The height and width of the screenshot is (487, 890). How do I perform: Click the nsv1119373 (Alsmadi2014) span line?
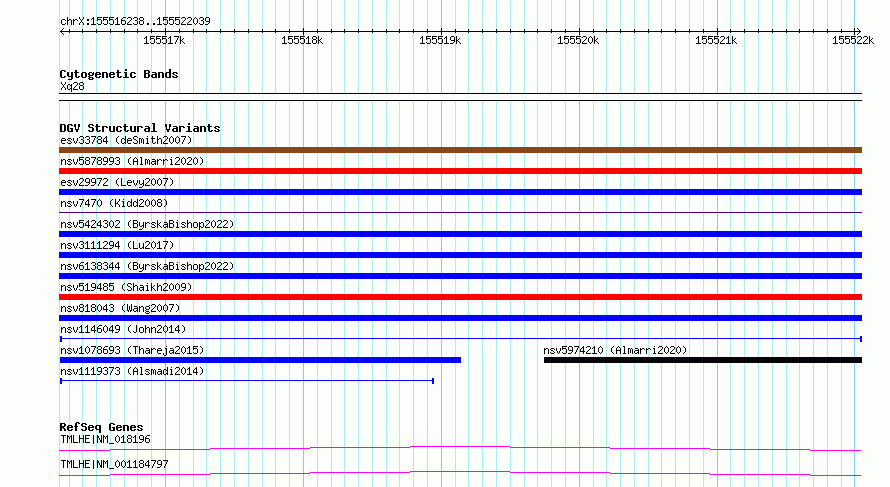pyautogui.click(x=247, y=381)
